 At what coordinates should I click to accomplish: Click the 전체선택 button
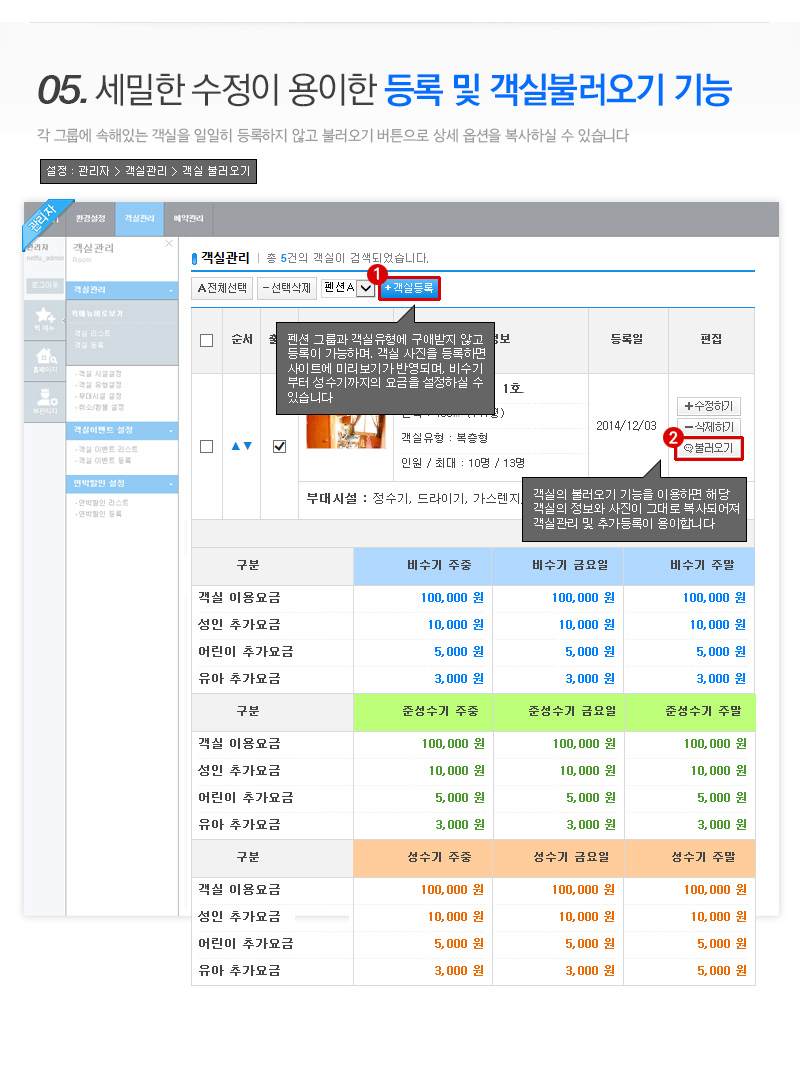pyautogui.click(x=222, y=288)
